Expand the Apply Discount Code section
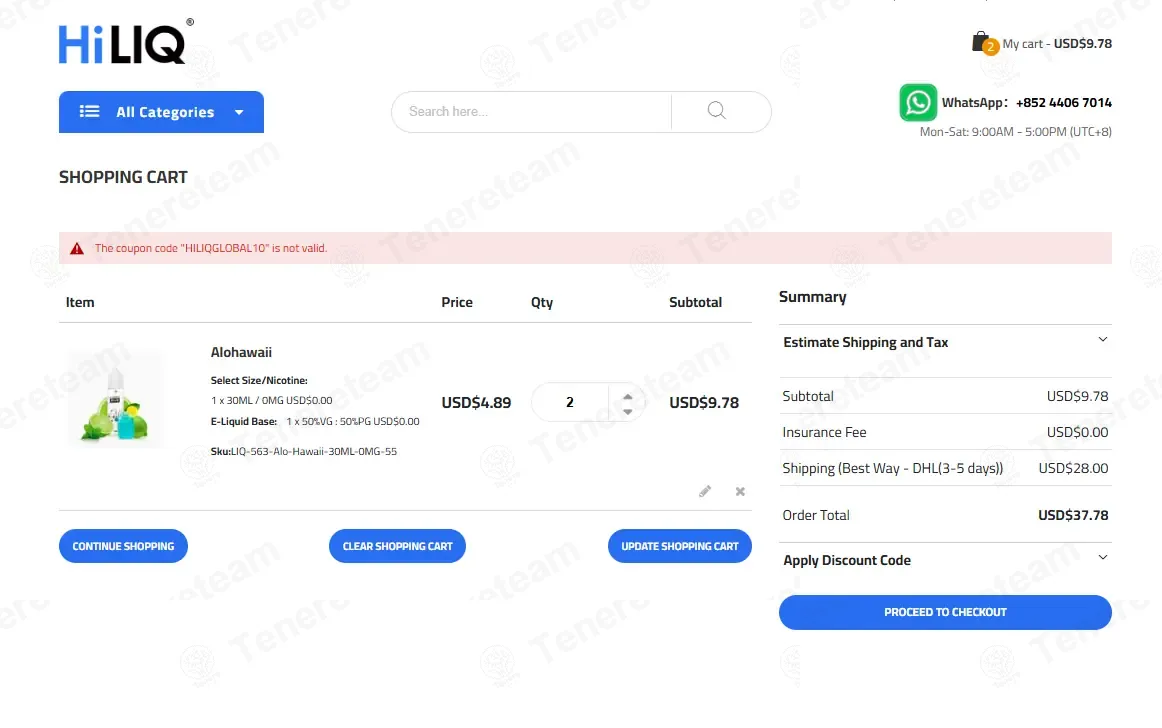Image resolution: width=1162 pixels, height=728 pixels. point(945,560)
